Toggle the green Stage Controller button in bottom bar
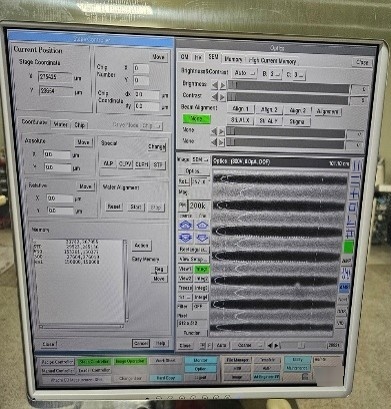Screen dimensions: 391x409 tap(94, 362)
